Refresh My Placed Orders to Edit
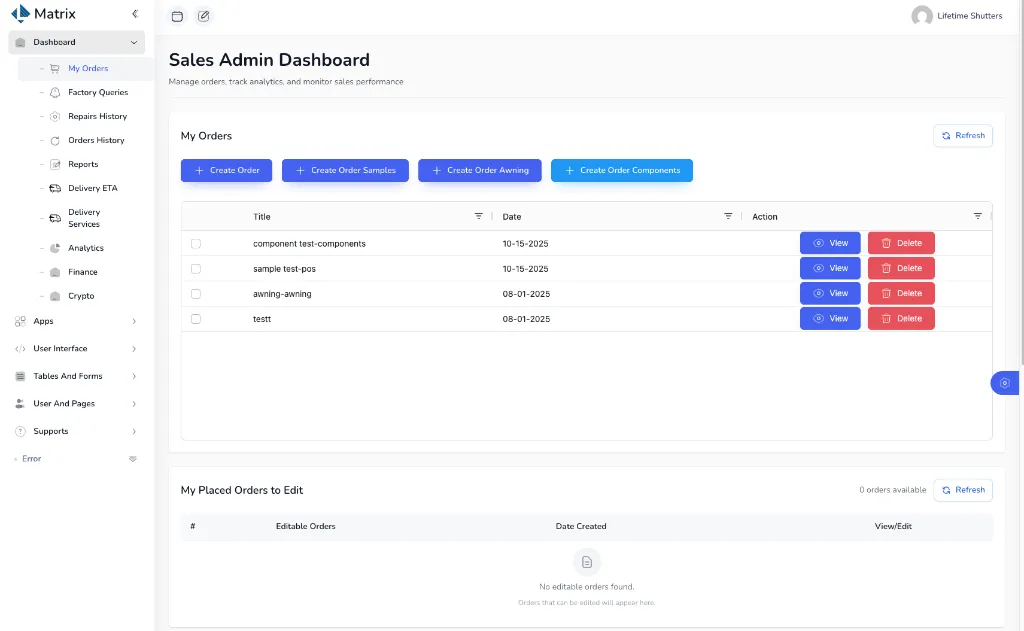Viewport: 1024px width, 631px height. [963, 490]
